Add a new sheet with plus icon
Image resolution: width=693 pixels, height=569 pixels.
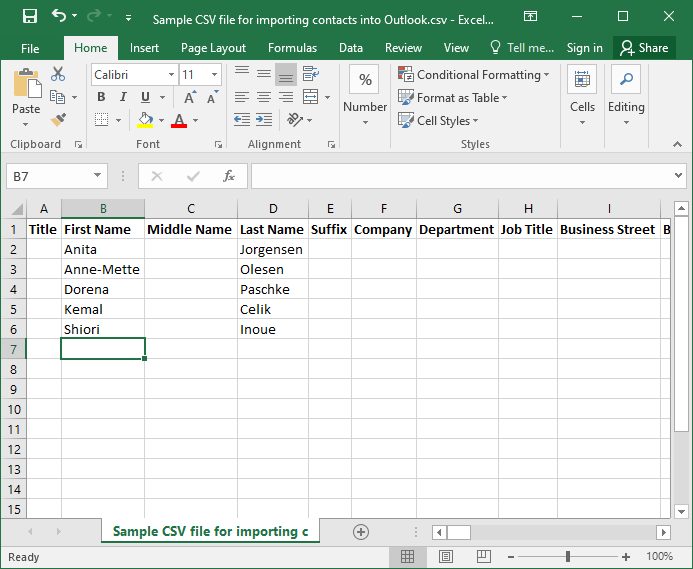(361, 532)
